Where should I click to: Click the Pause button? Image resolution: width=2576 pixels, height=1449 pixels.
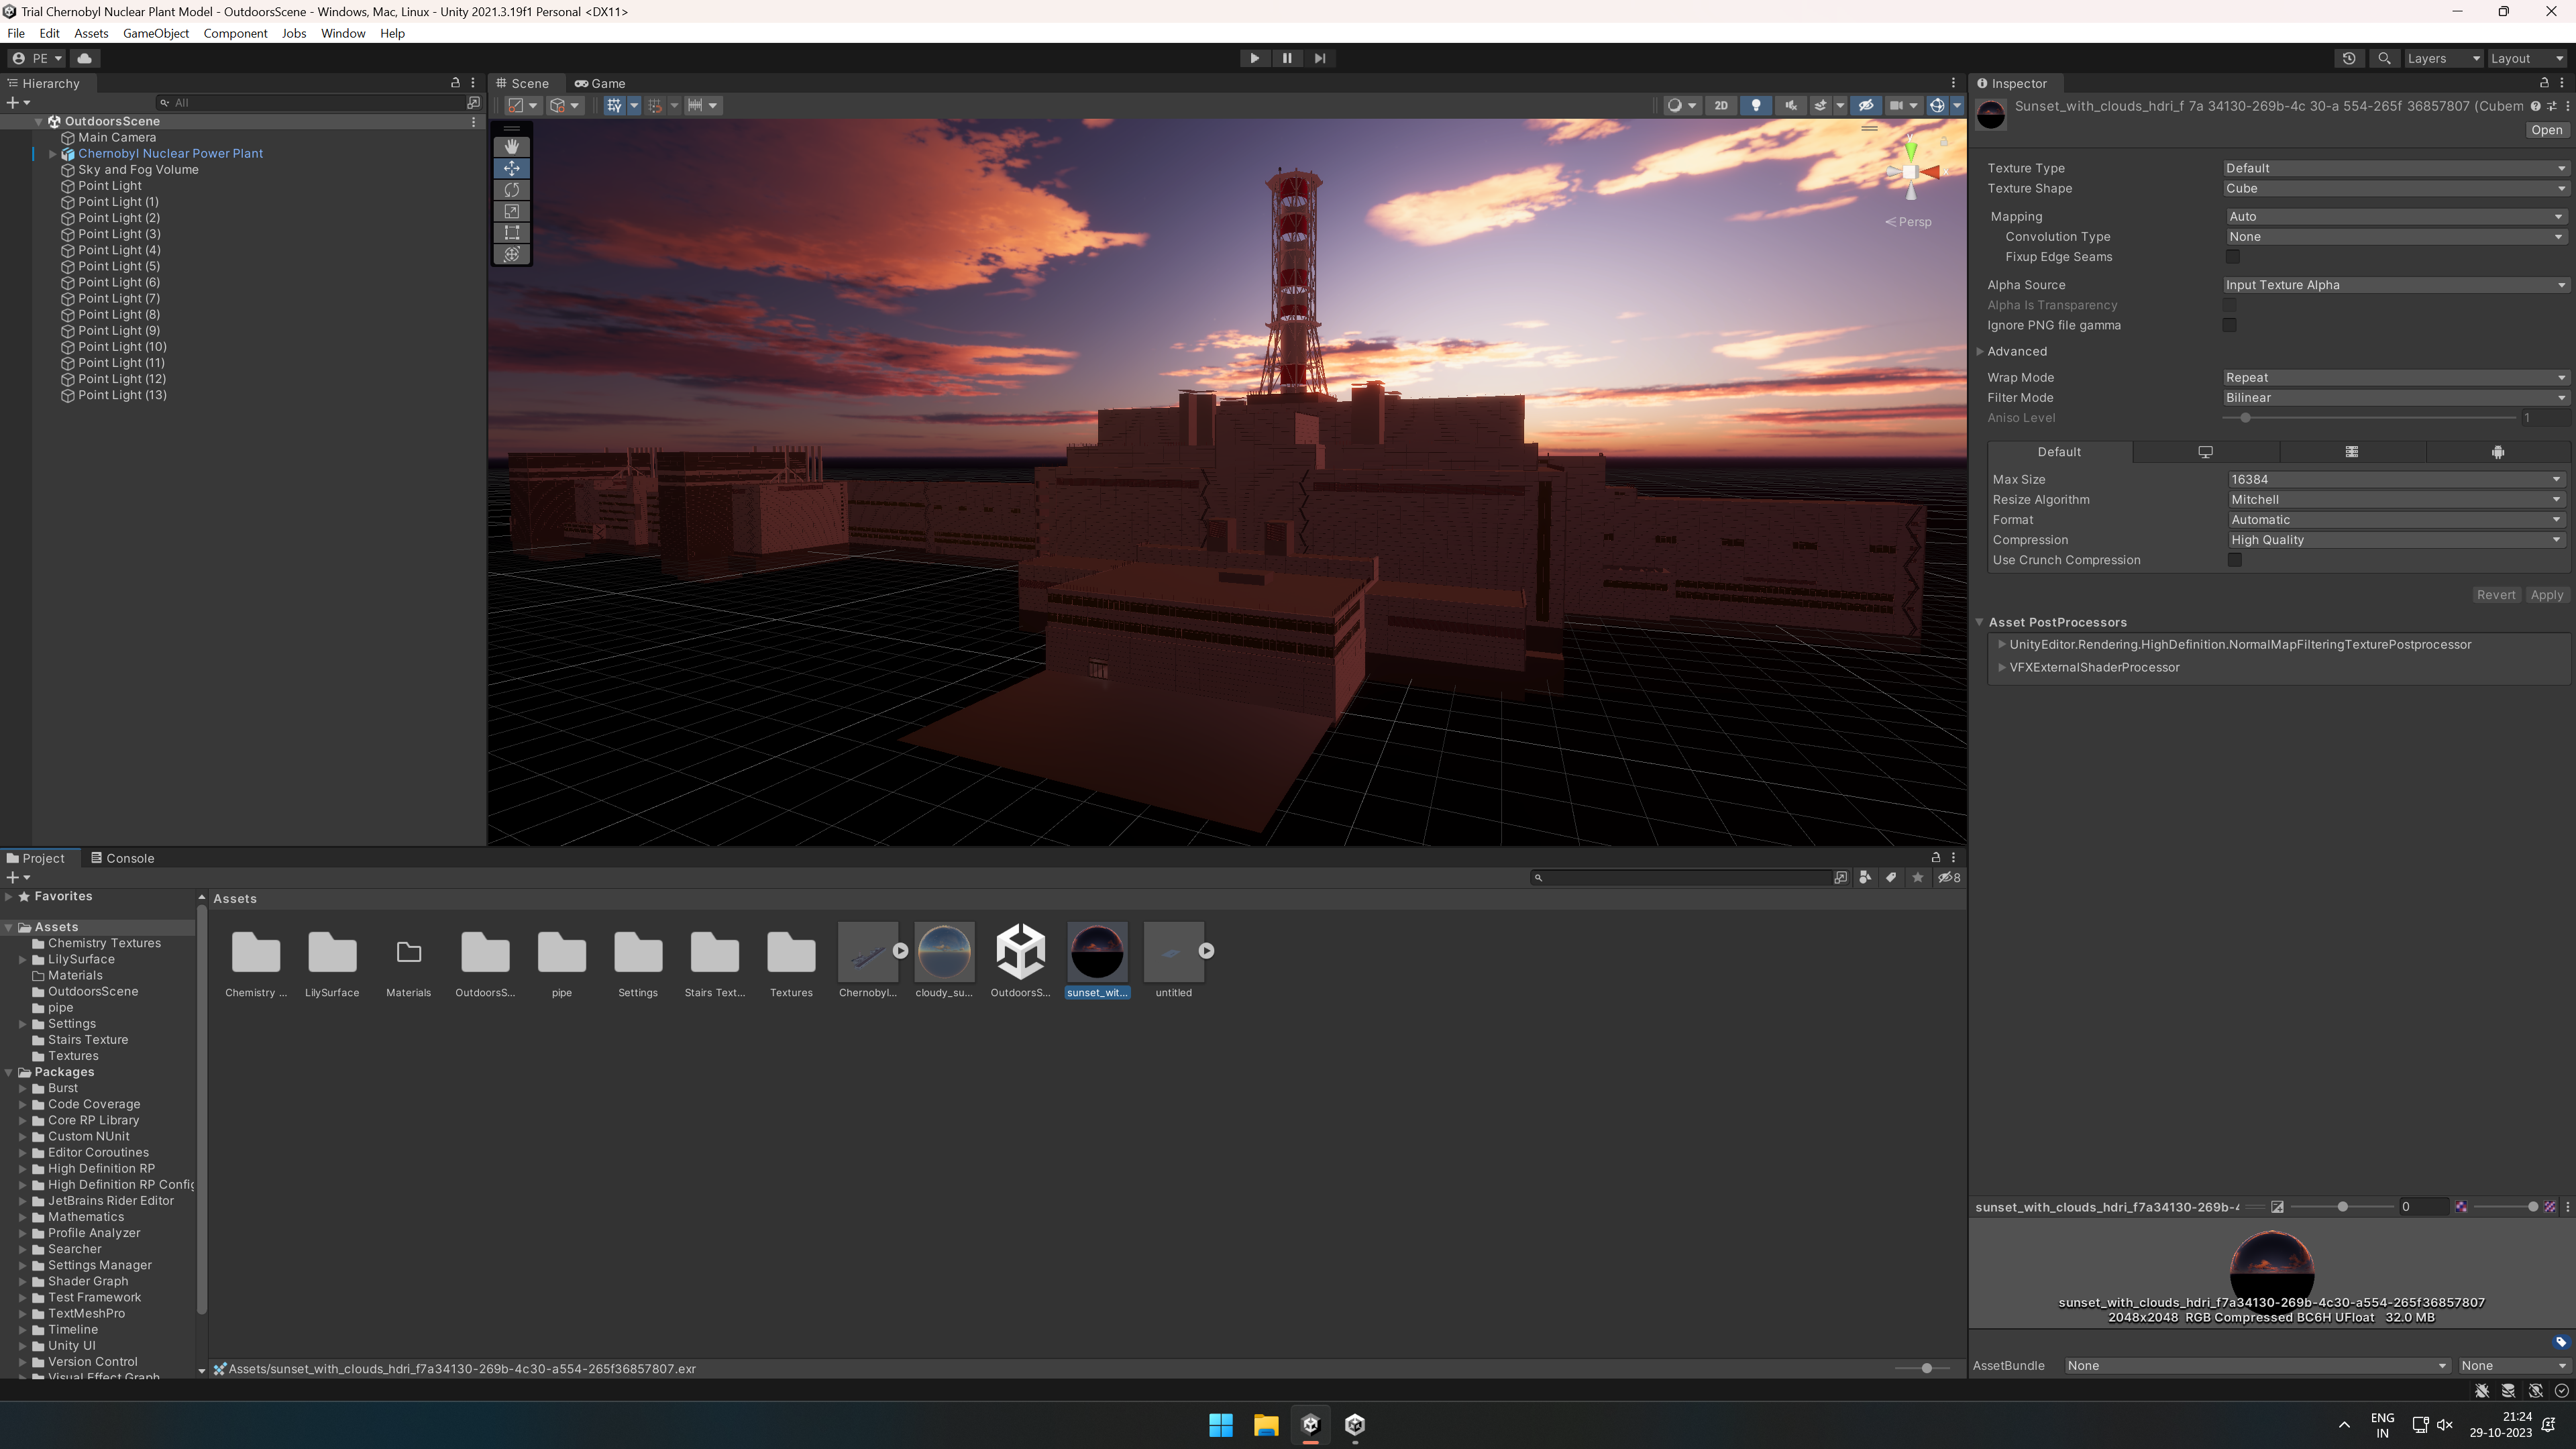point(1287,58)
